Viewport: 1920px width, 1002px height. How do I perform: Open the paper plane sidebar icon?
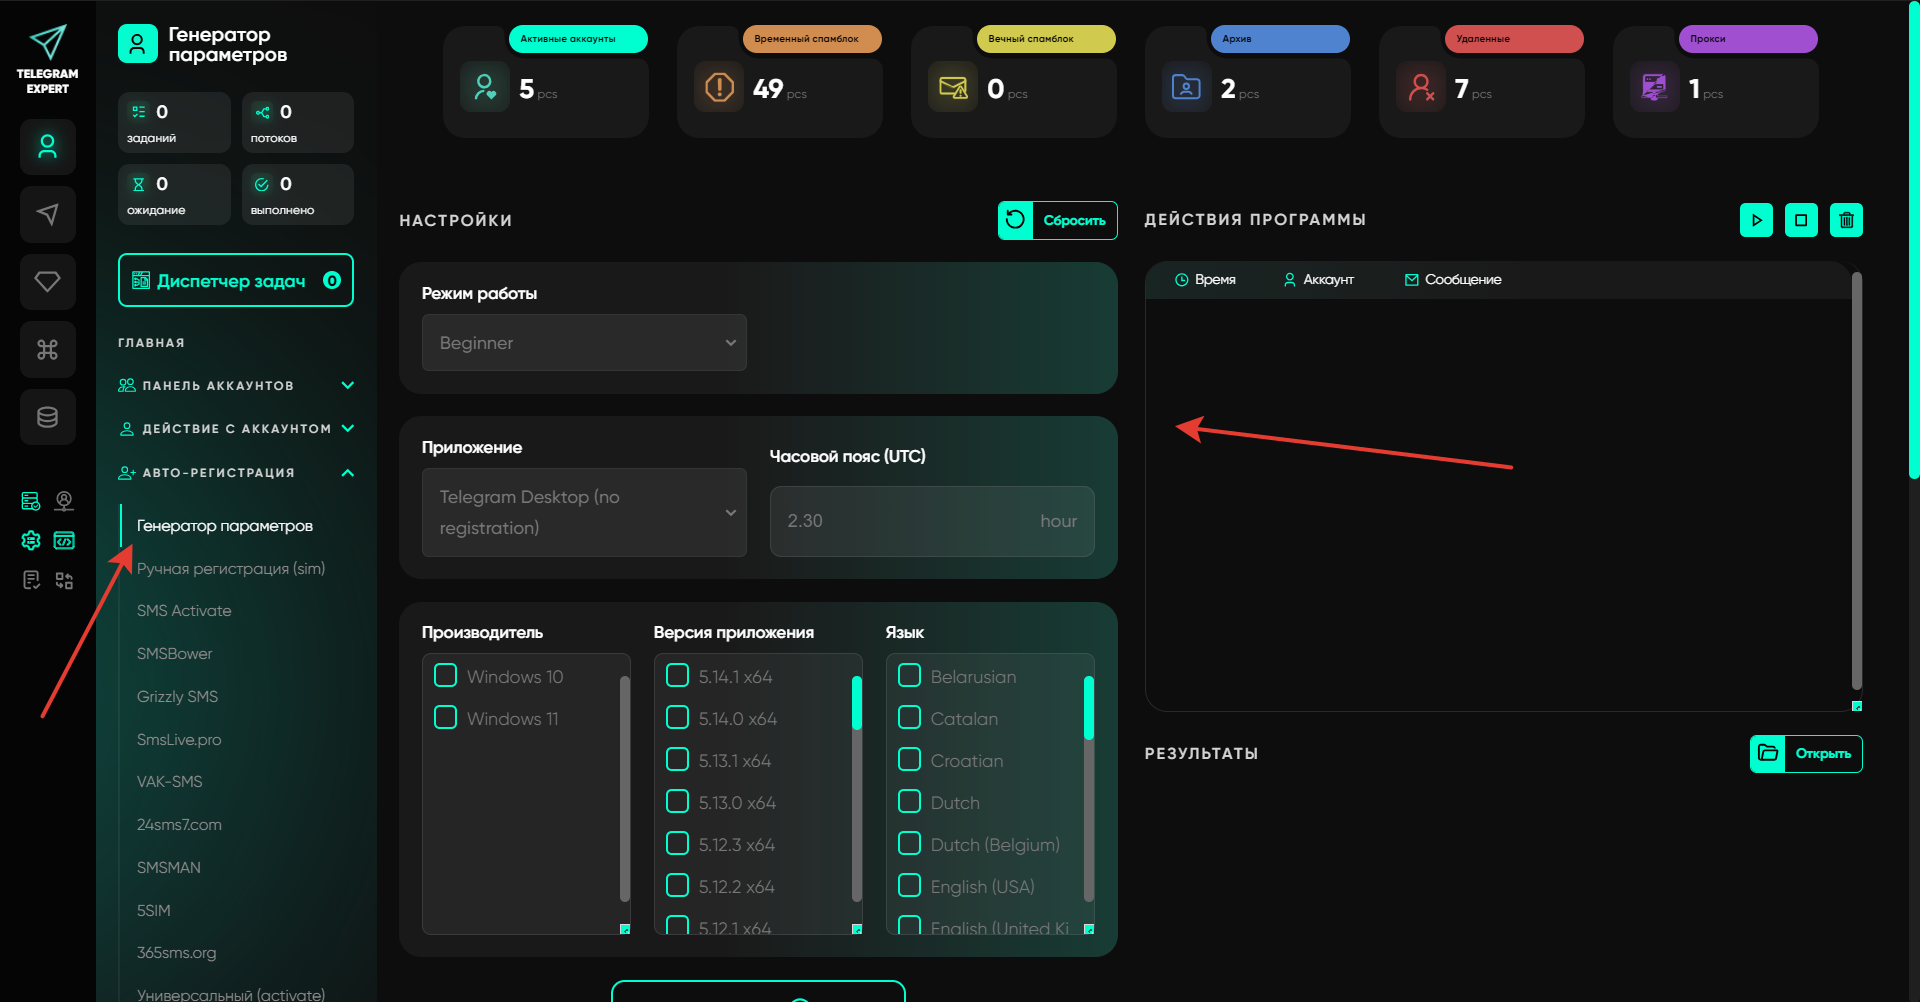click(x=47, y=214)
